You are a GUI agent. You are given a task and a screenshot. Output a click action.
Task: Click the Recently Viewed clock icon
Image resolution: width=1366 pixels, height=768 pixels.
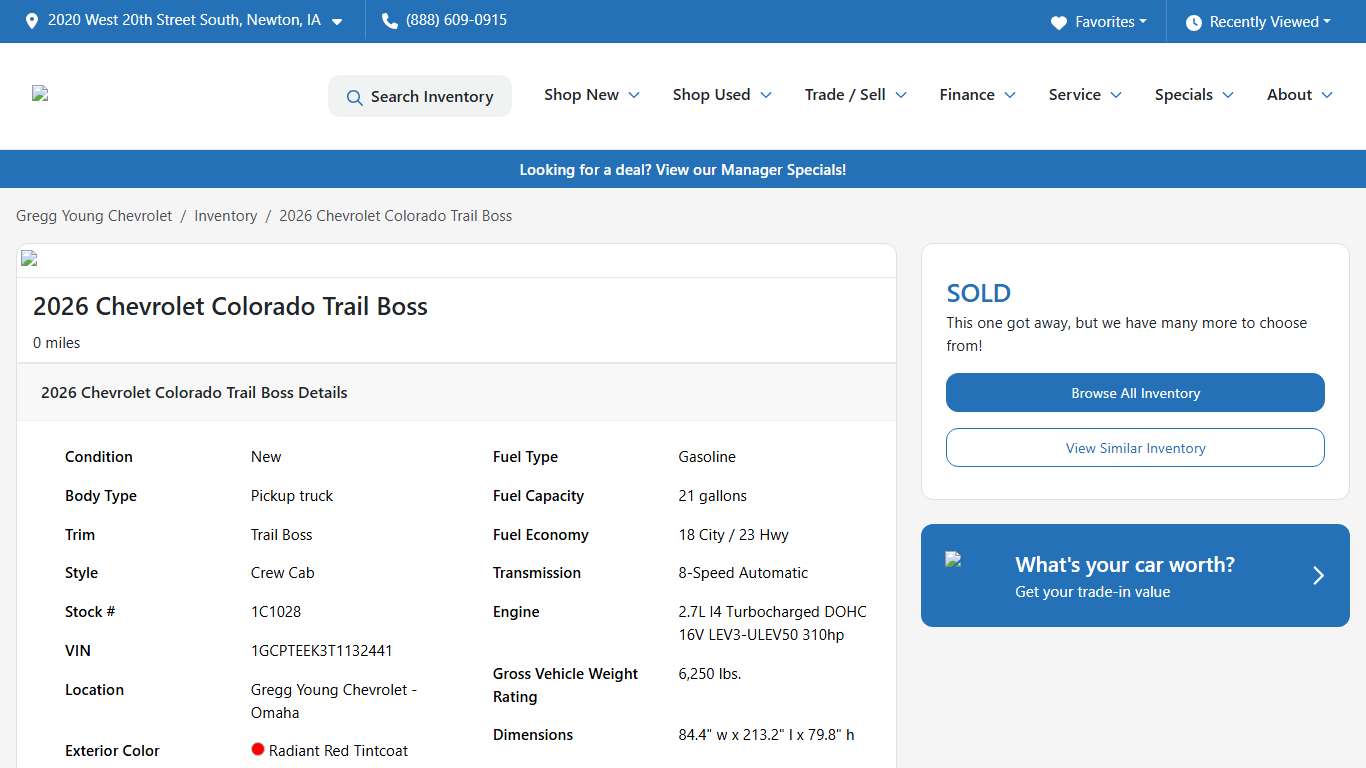coord(1193,22)
